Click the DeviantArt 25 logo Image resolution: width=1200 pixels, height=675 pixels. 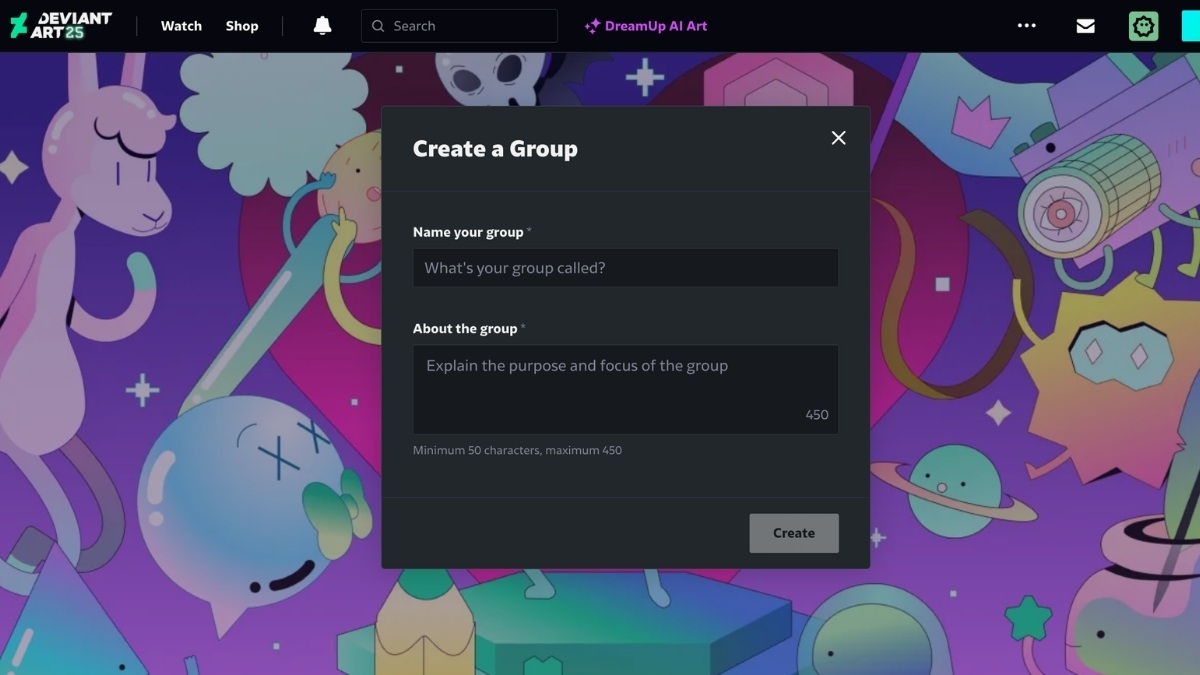tap(61, 26)
